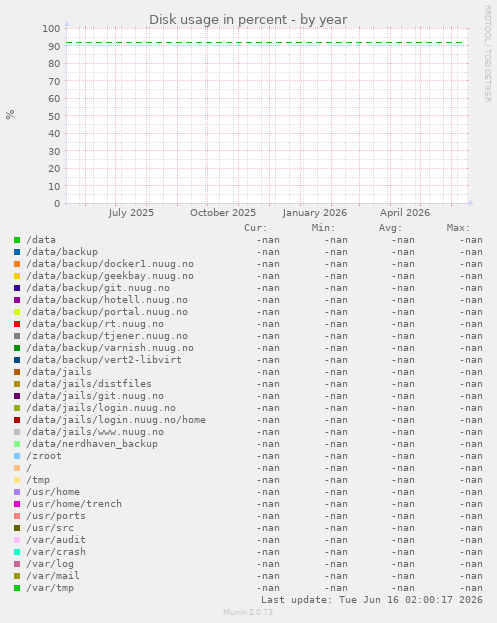Image resolution: width=497 pixels, height=623 pixels.
Task: Click the January 2026 axis label
Action: (x=315, y=213)
